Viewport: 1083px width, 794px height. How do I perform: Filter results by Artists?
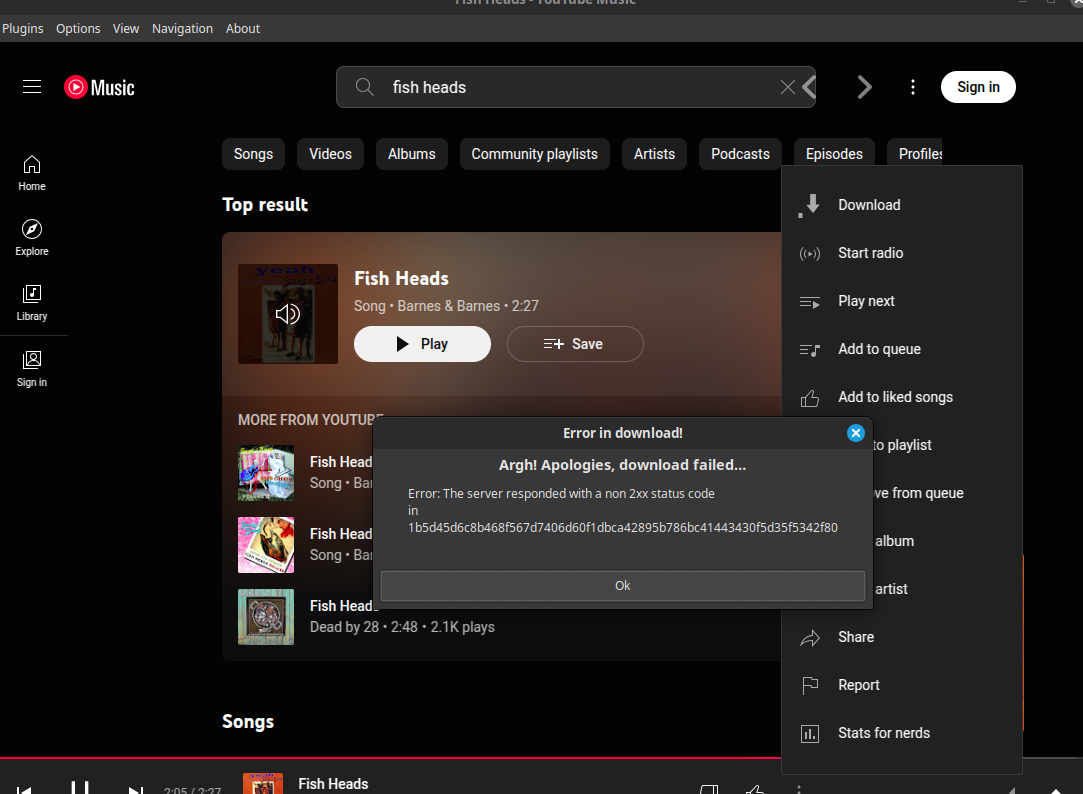[x=655, y=154]
